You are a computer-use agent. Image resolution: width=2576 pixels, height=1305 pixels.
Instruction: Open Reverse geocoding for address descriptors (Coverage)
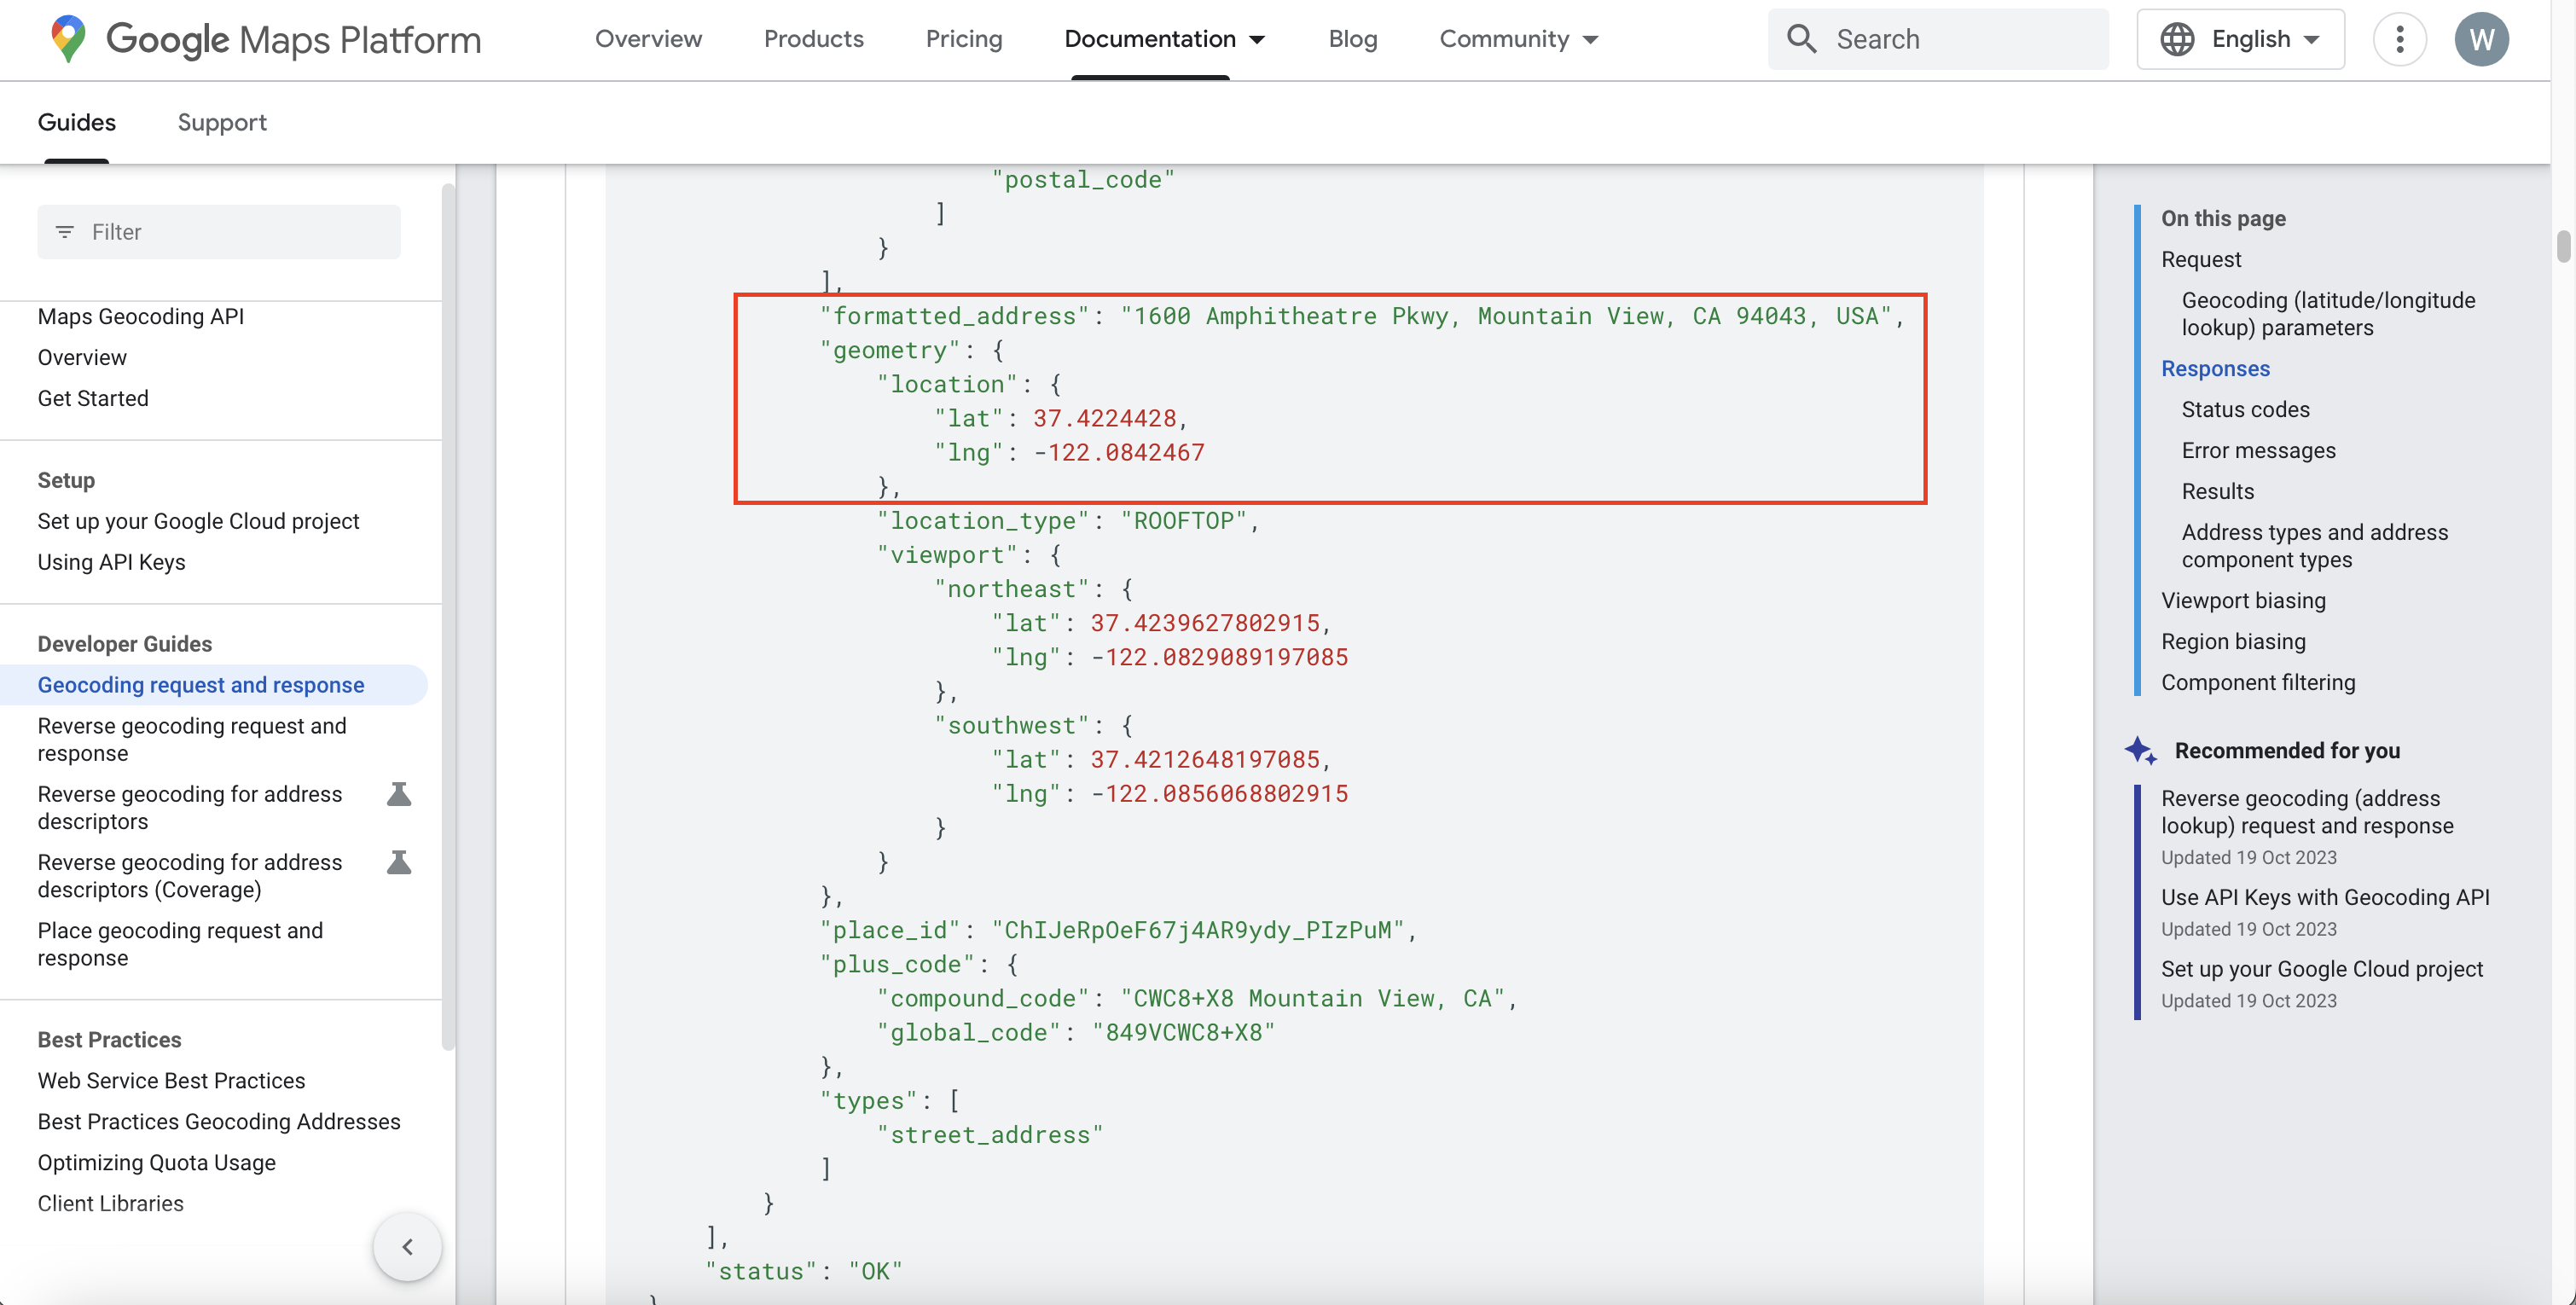(x=190, y=875)
